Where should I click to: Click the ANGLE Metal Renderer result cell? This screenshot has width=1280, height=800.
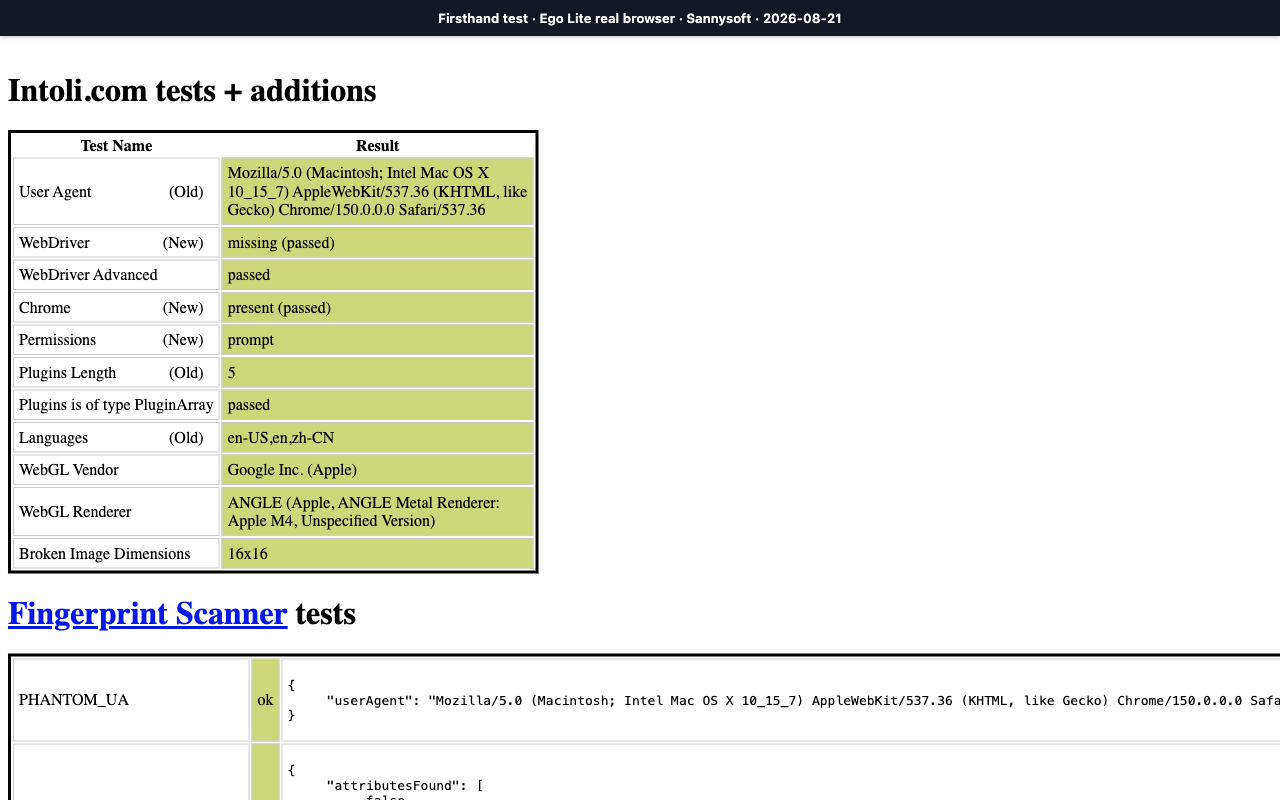377,512
